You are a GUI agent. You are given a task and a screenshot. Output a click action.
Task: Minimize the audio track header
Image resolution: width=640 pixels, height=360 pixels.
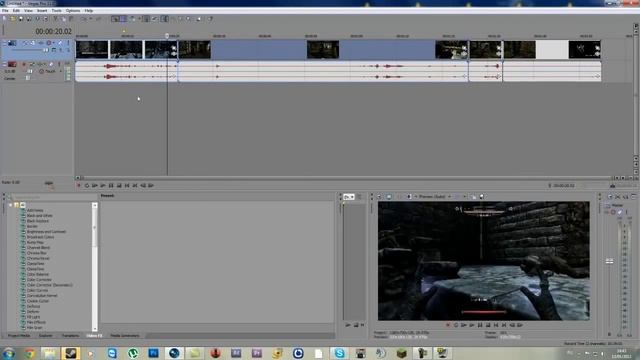click(x=4, y=63)
